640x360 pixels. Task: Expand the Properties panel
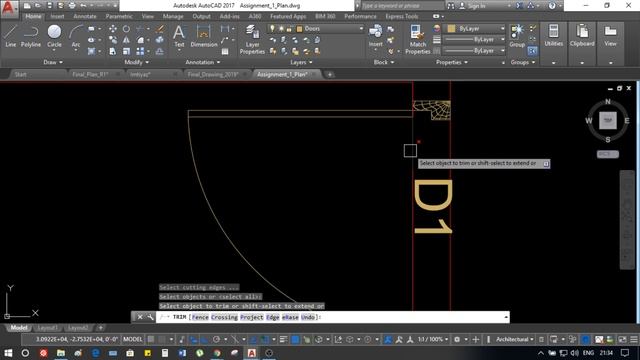452,62
